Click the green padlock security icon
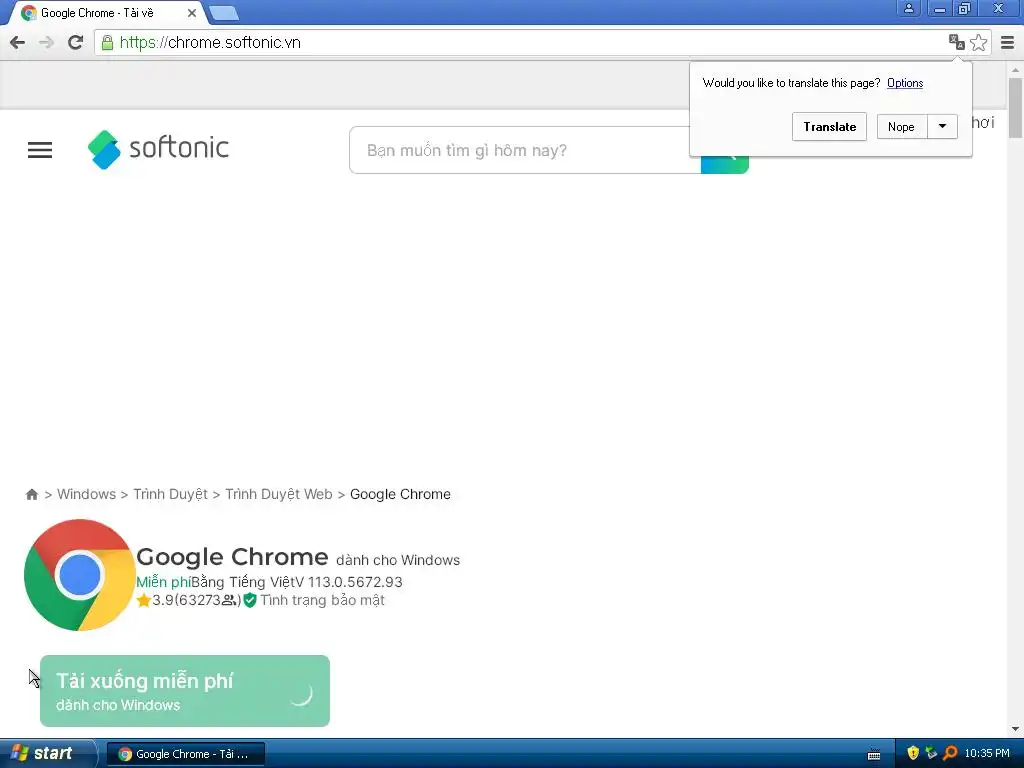 107,43
